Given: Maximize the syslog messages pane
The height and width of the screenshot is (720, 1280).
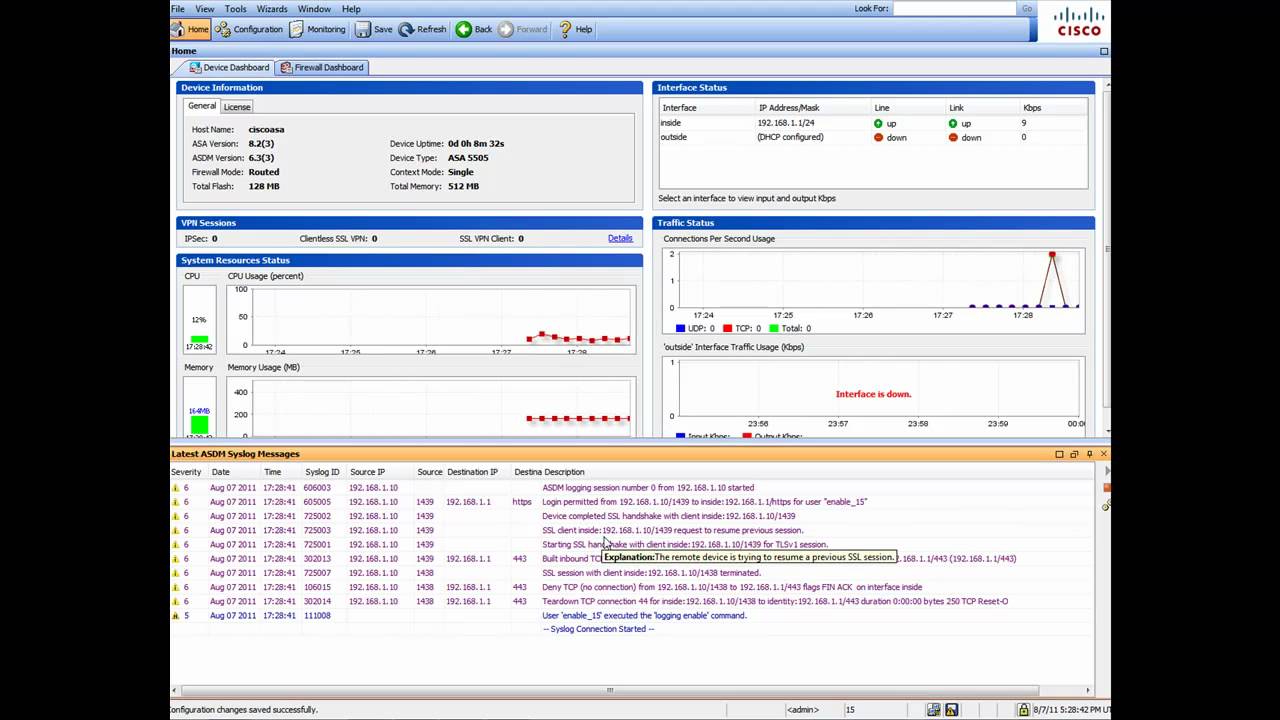Looking at the screenshot, I should 1059,454.
